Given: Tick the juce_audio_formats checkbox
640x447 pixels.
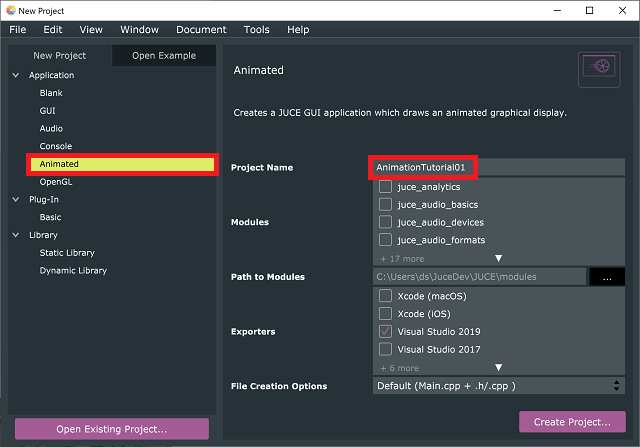Looking at the screenshot, I should 385,240.
